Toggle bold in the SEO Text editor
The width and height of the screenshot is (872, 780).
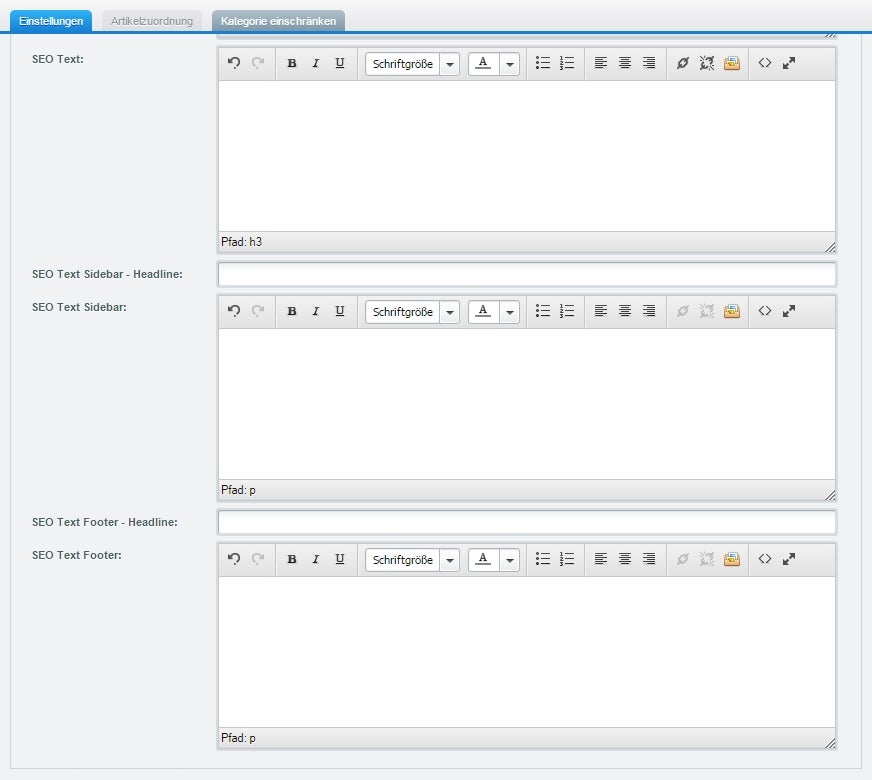pos(291,63)
